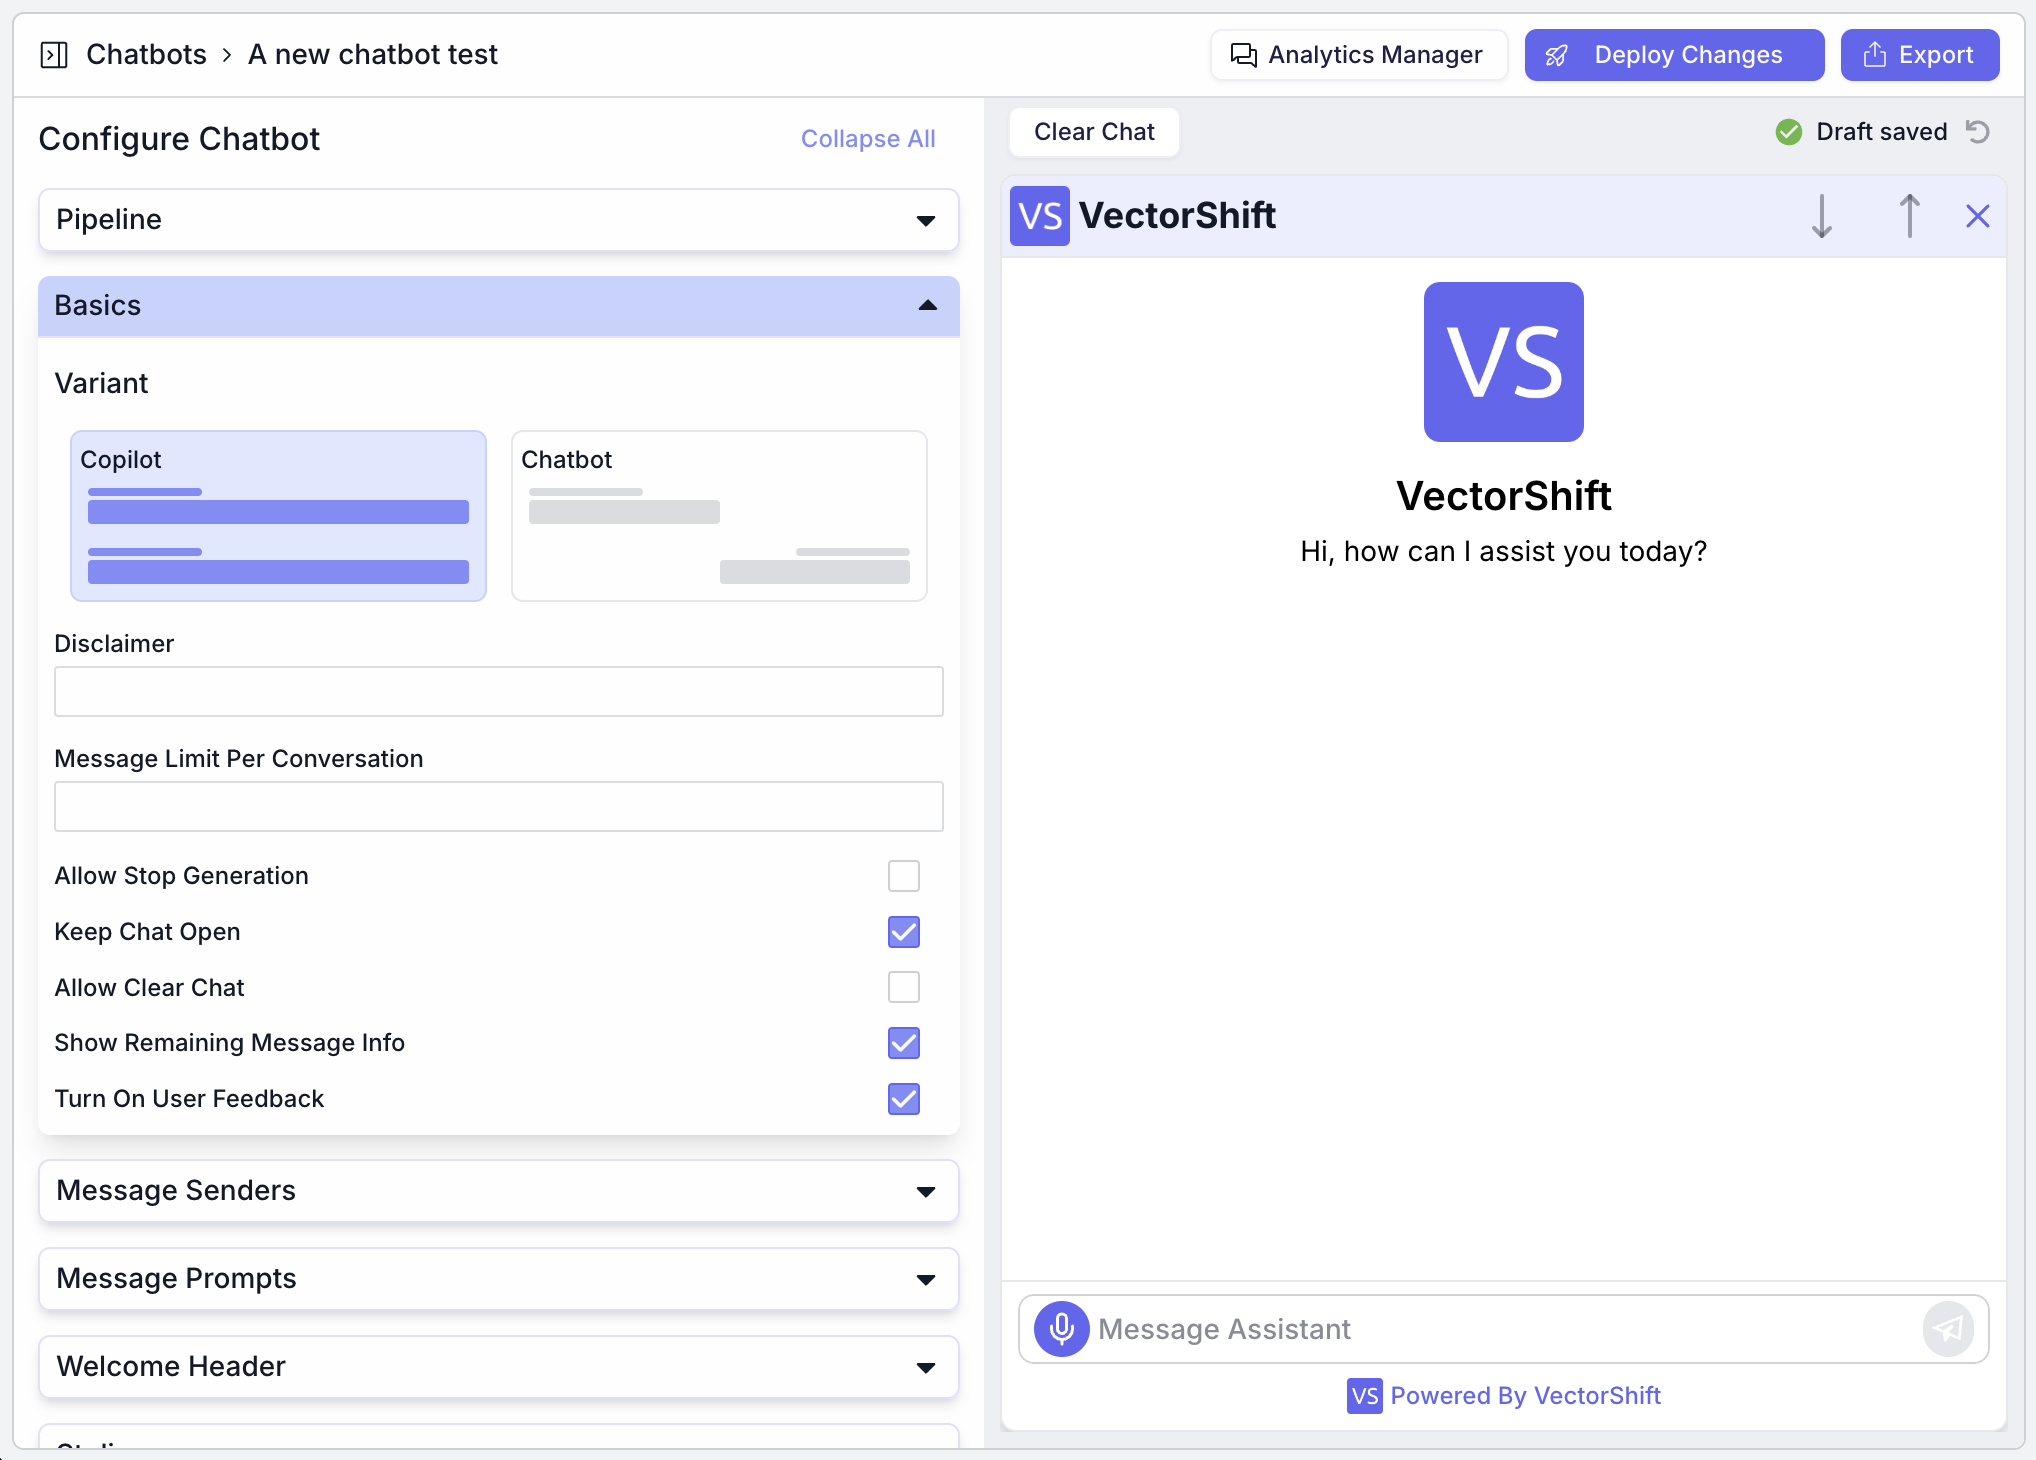Click the VS logo in the chat header
This screenshot has height=1460, width=2036.
(x=1040, y=215)
